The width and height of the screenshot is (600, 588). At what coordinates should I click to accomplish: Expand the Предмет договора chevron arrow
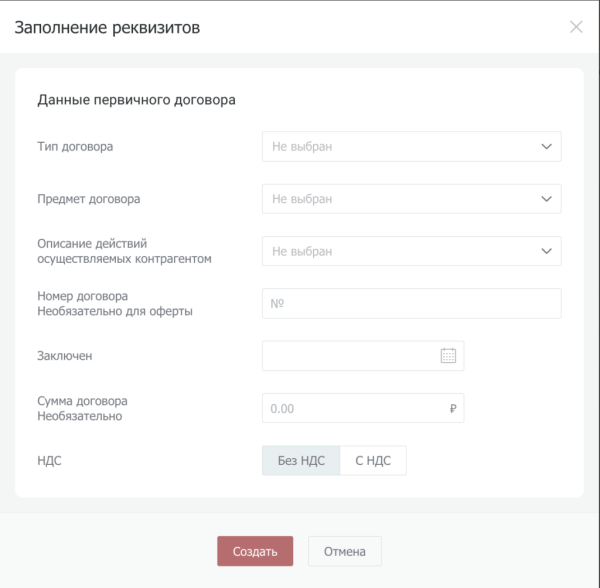point(546,199)
